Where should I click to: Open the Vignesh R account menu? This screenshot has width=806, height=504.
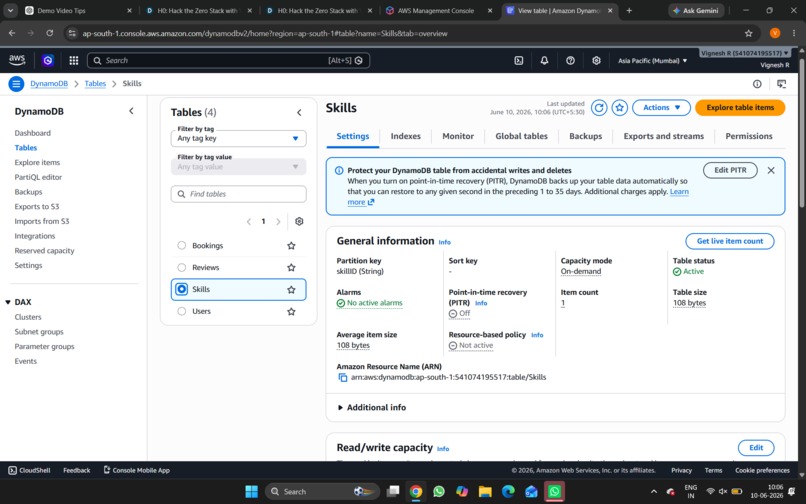[x=745, y=53]
